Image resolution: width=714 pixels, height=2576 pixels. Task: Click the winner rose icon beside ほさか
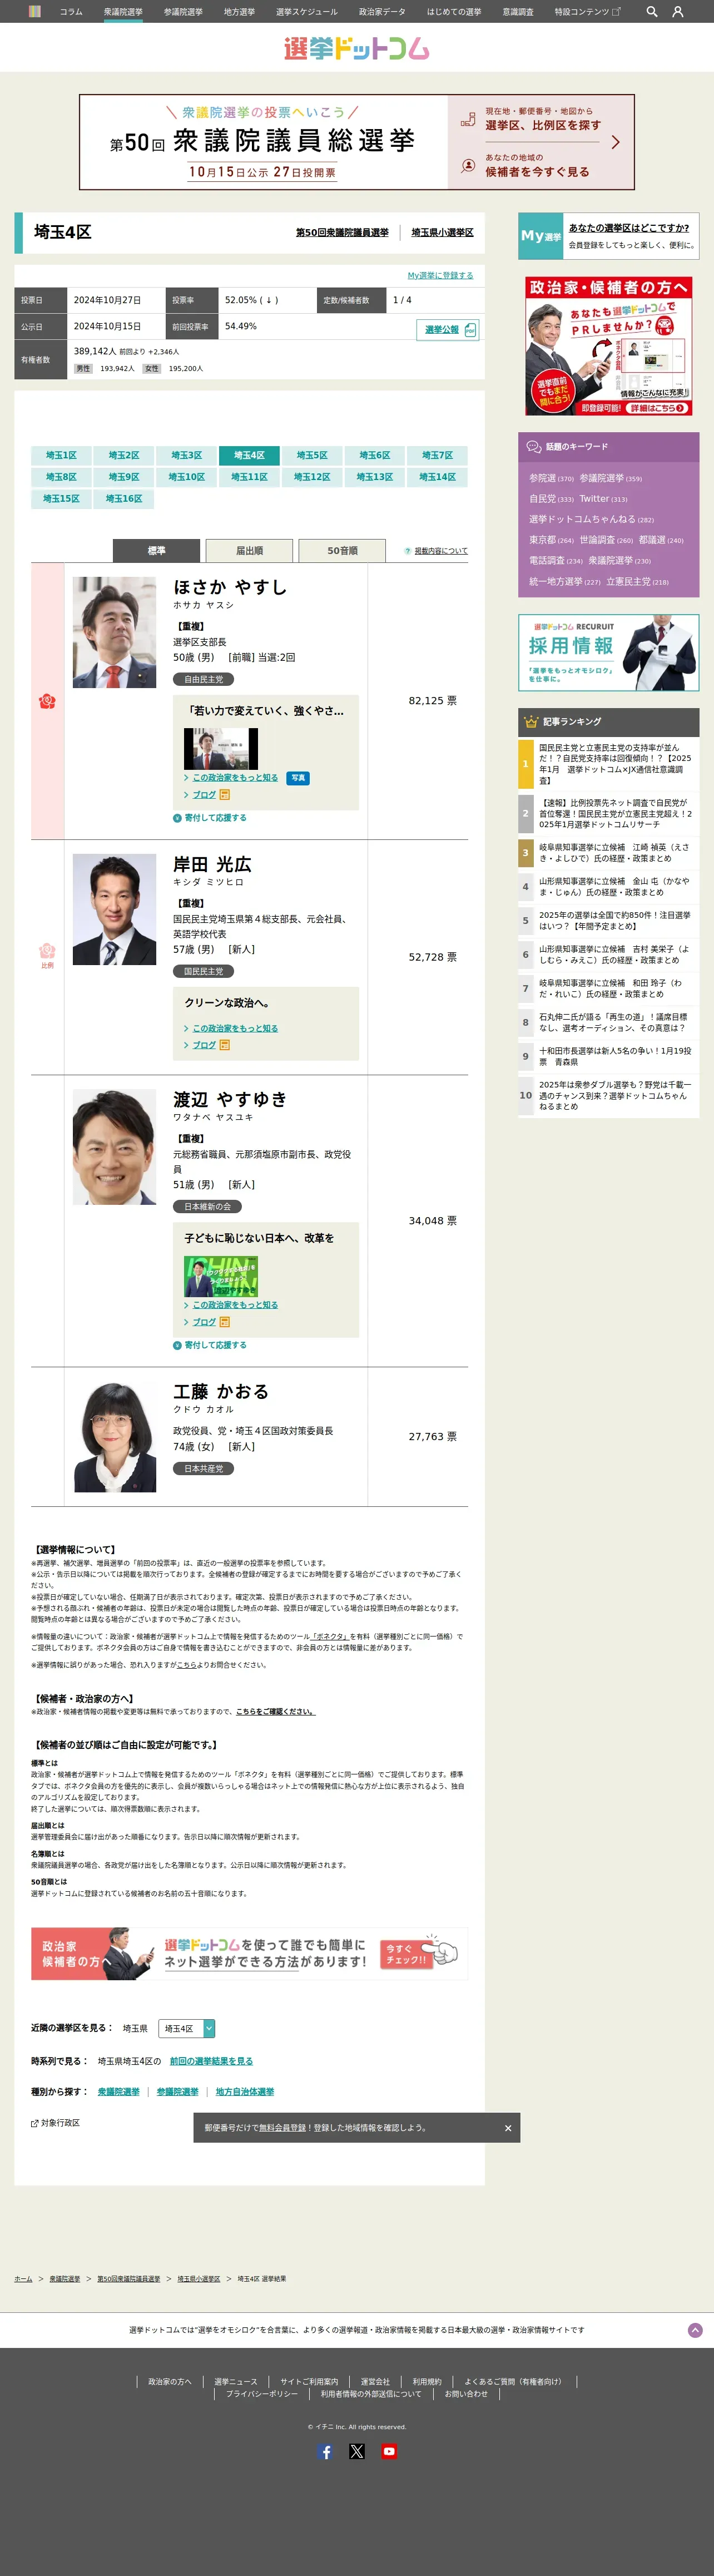tap(47, 701)
